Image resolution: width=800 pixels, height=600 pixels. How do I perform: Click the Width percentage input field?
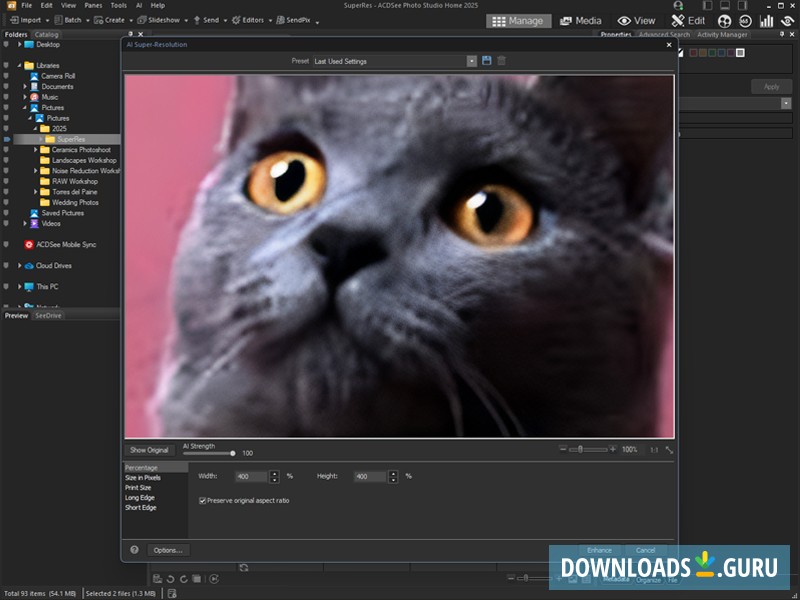coord(251,476)
